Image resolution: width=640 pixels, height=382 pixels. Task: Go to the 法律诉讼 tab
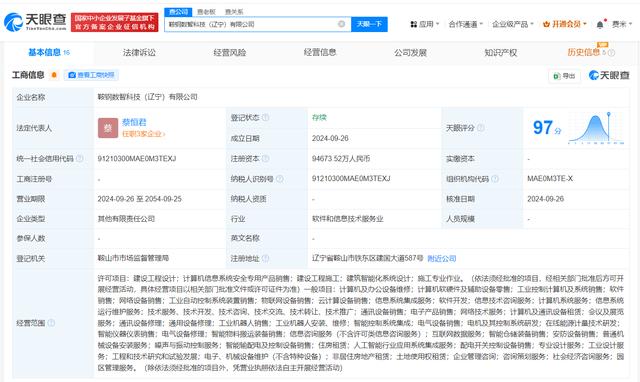[139, 52]
